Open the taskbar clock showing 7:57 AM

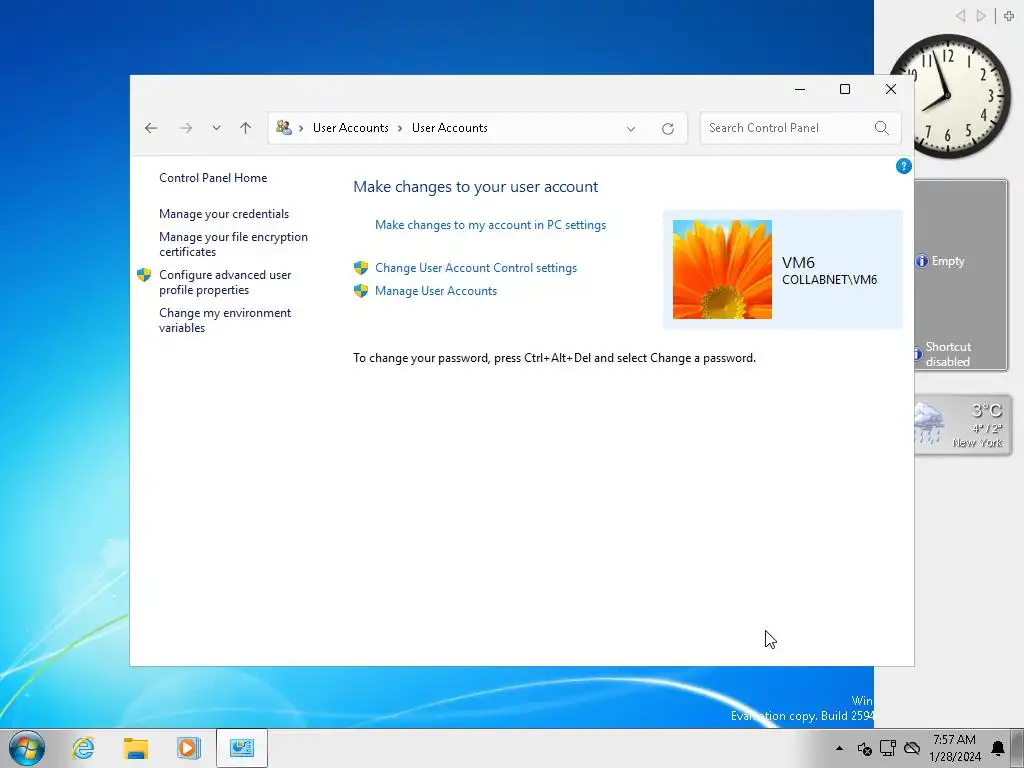(955, 748)
